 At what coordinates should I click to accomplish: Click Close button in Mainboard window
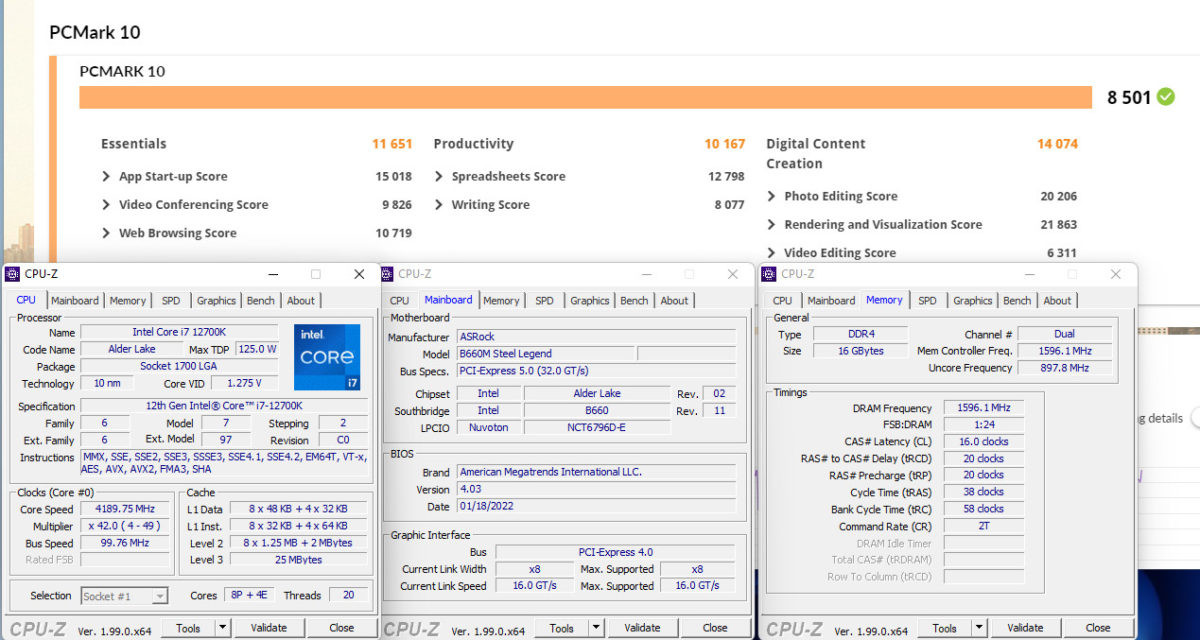715,628
